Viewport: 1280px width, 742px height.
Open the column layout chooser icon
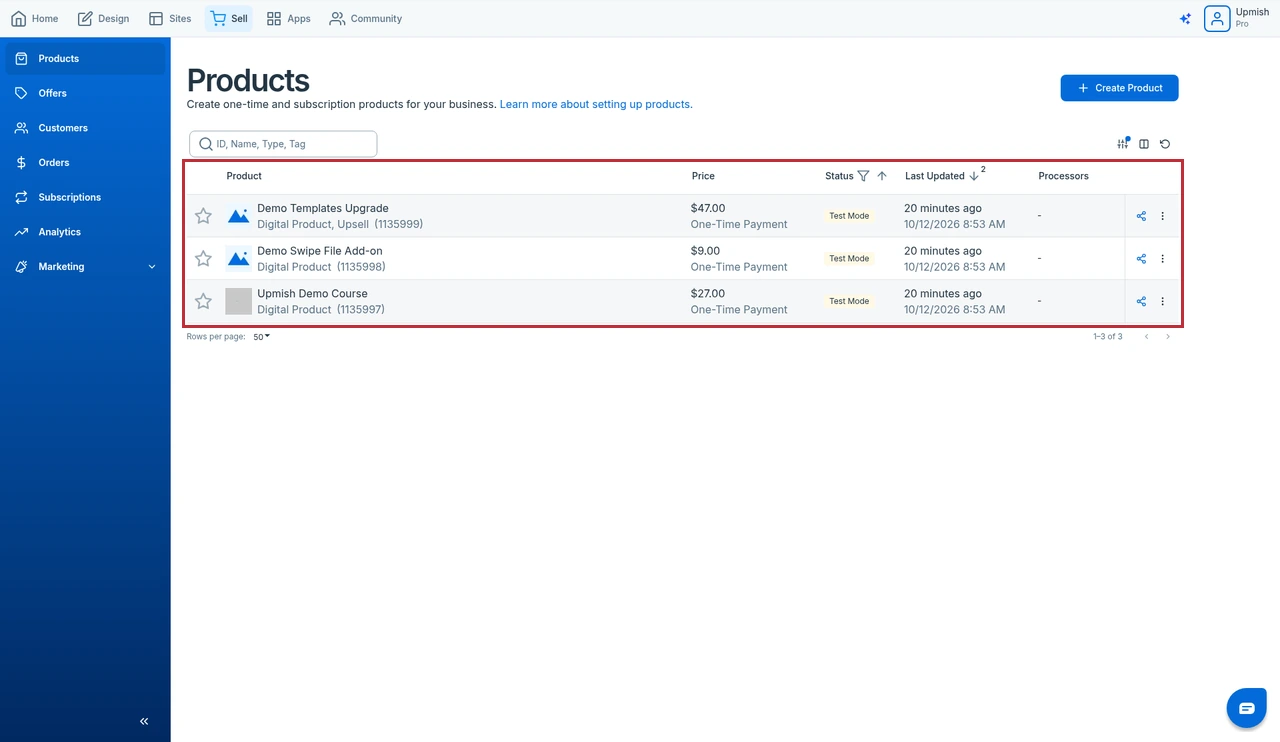1144,144
